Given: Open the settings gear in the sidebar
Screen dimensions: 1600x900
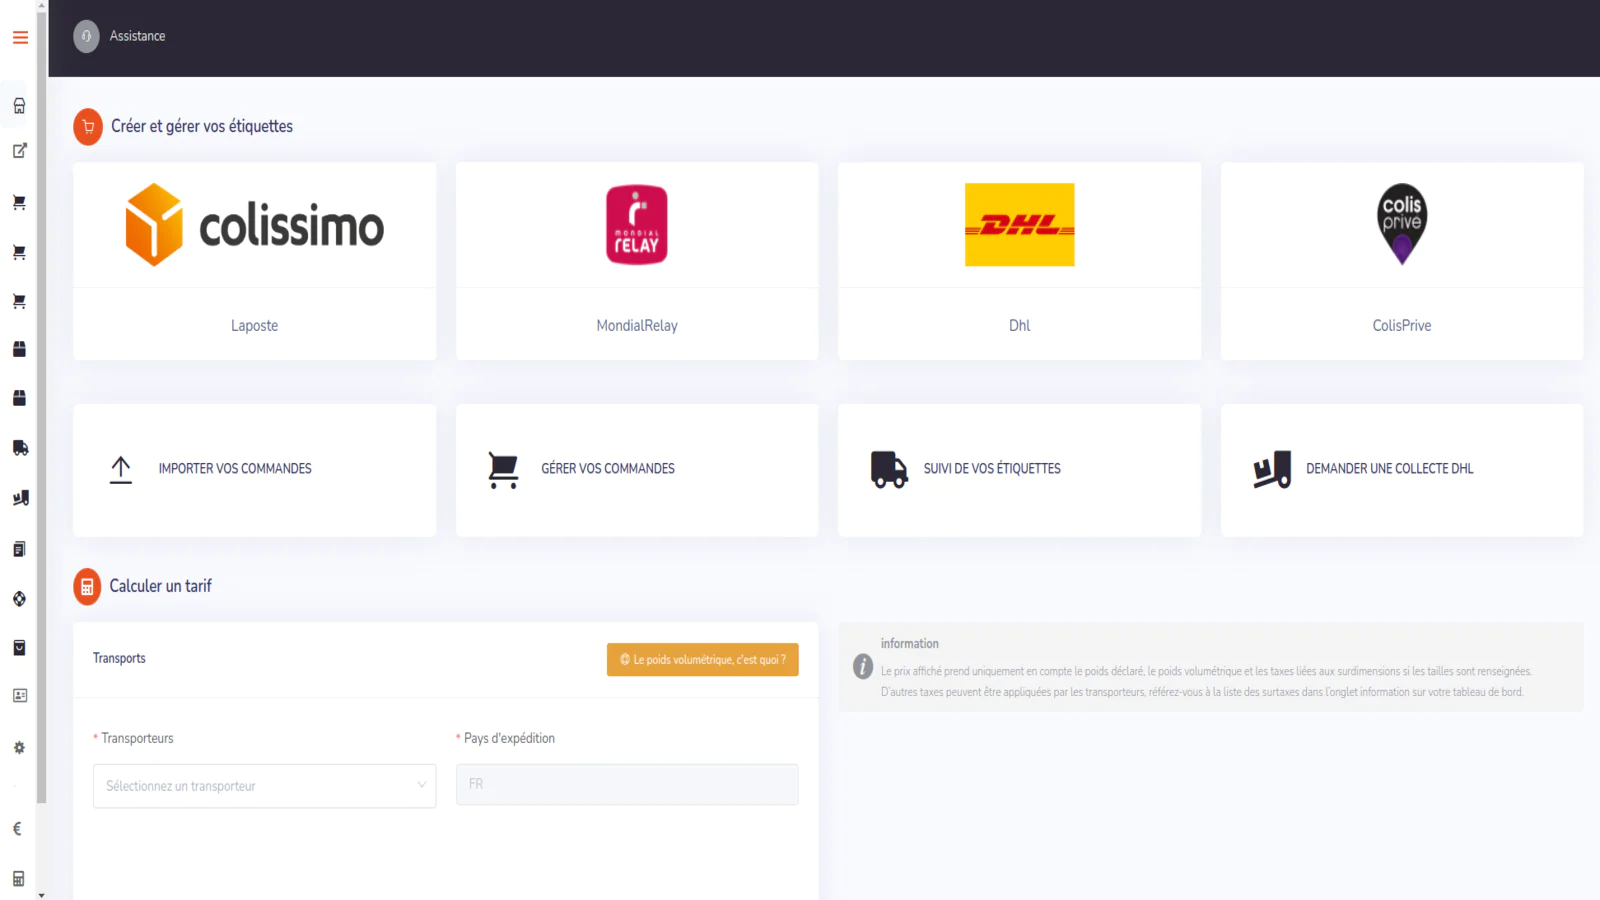Looking at the screenshot, I should pos(19,748).
